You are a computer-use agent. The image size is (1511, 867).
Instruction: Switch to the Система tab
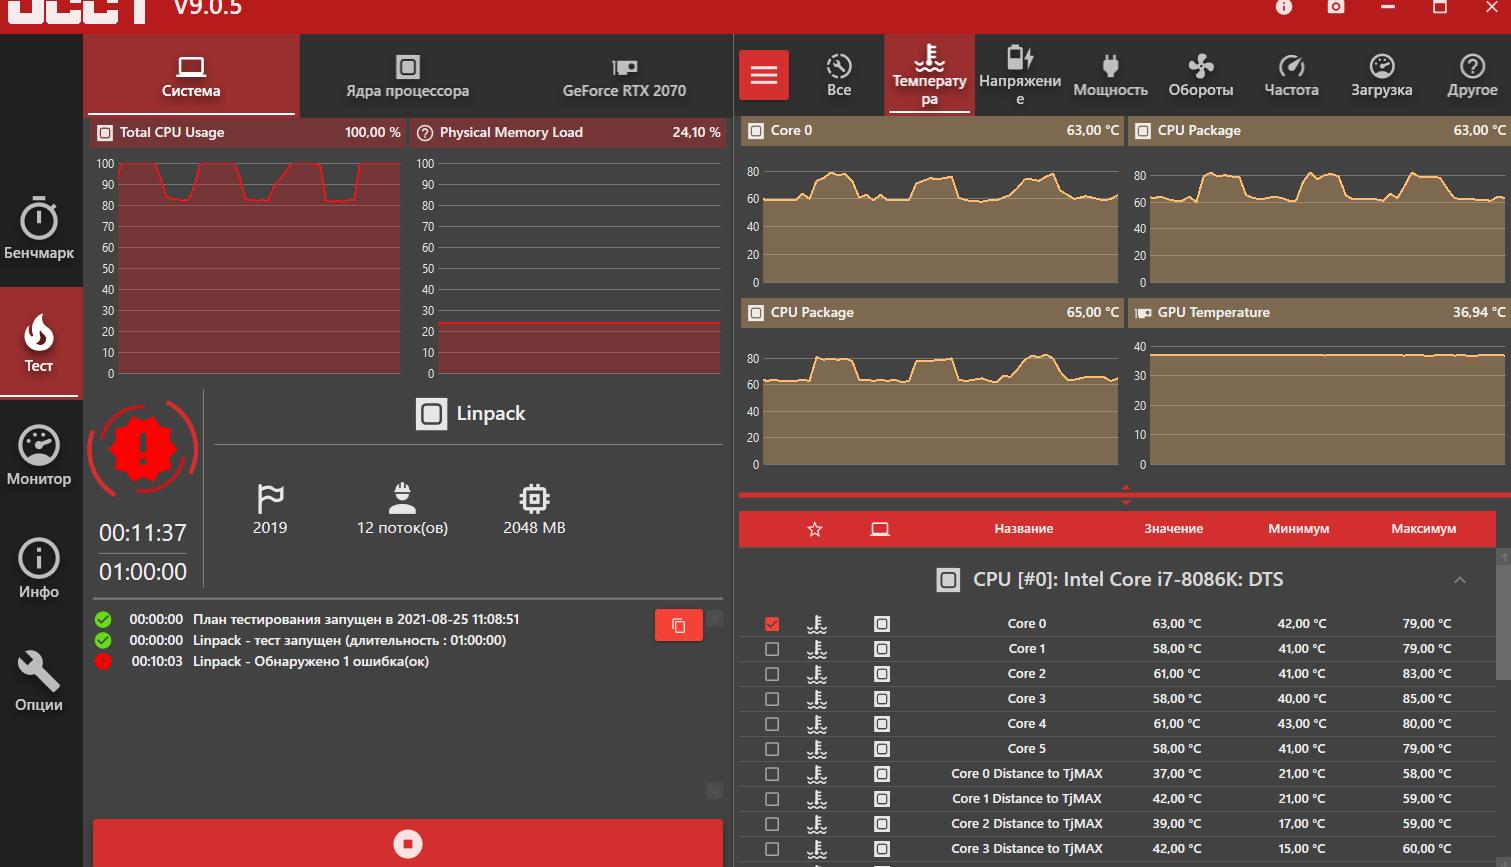pyautogui.click(x=191, y=76)
